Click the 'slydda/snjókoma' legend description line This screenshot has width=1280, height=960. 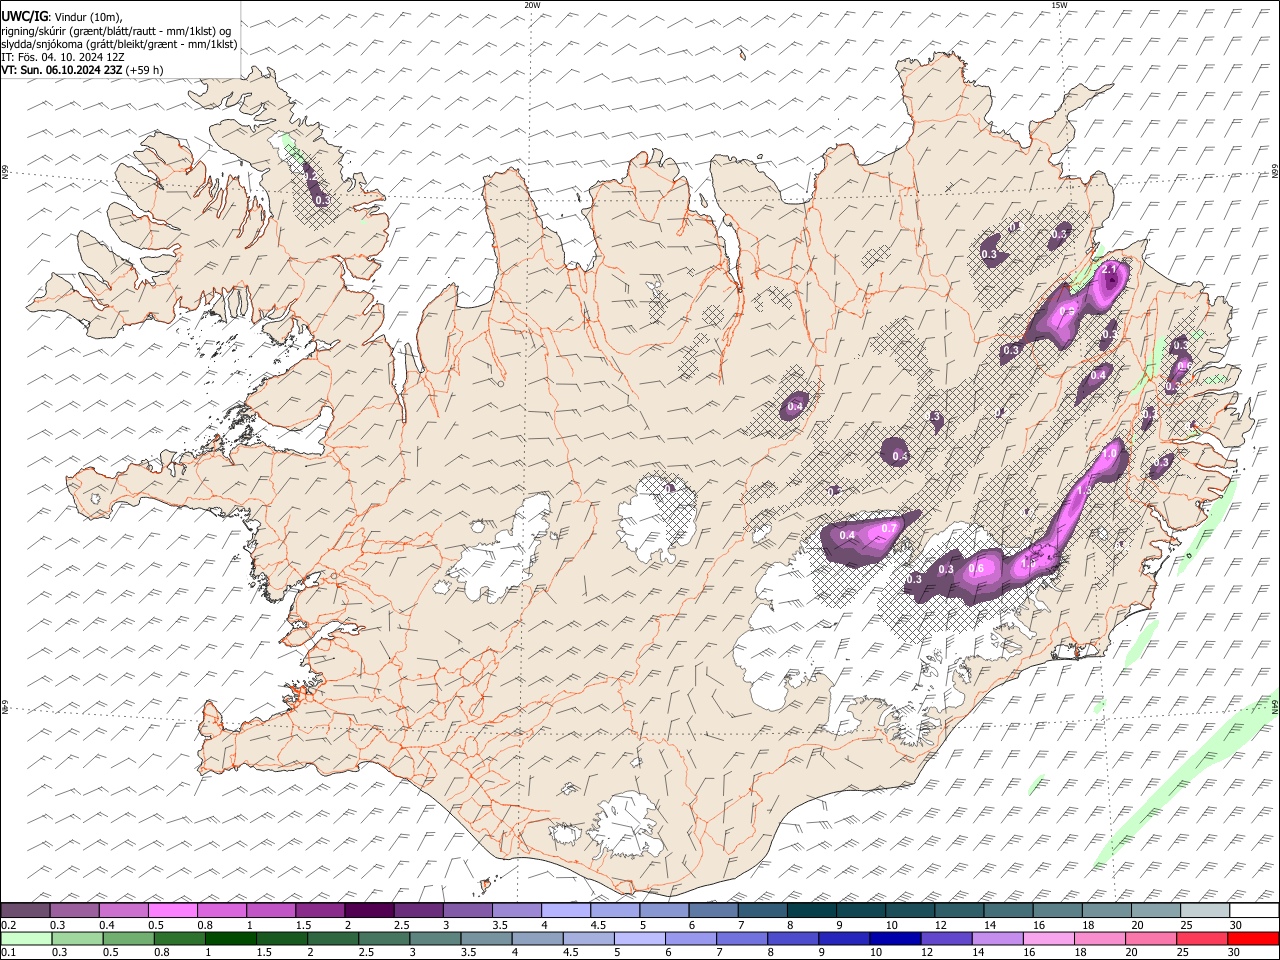pos(119,44)
